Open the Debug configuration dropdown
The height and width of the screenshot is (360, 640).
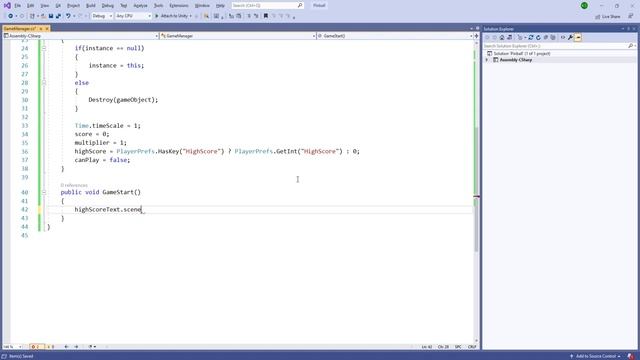pyautogui.click(x=102, y=16)
